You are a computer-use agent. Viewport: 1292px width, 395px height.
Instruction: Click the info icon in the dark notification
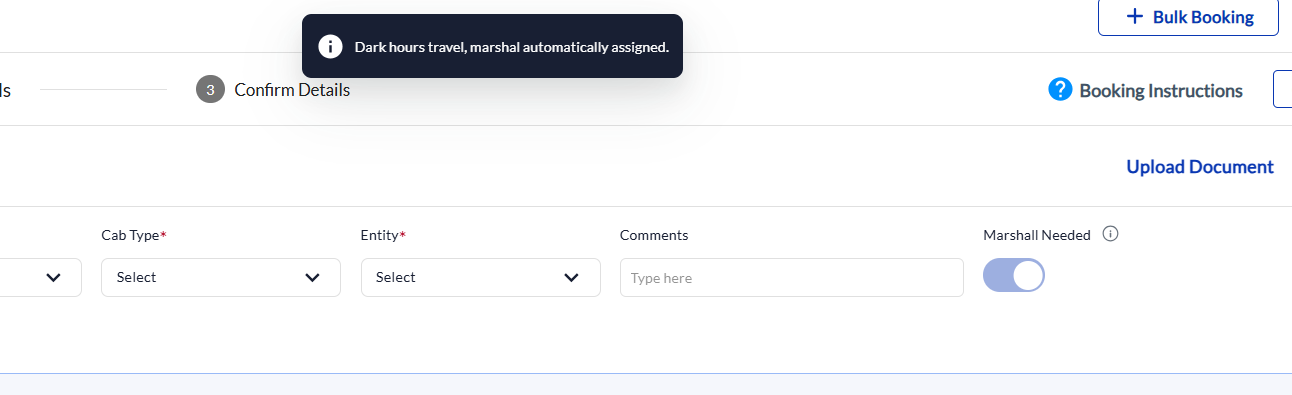pyautogui.click(x=330, y=46)
